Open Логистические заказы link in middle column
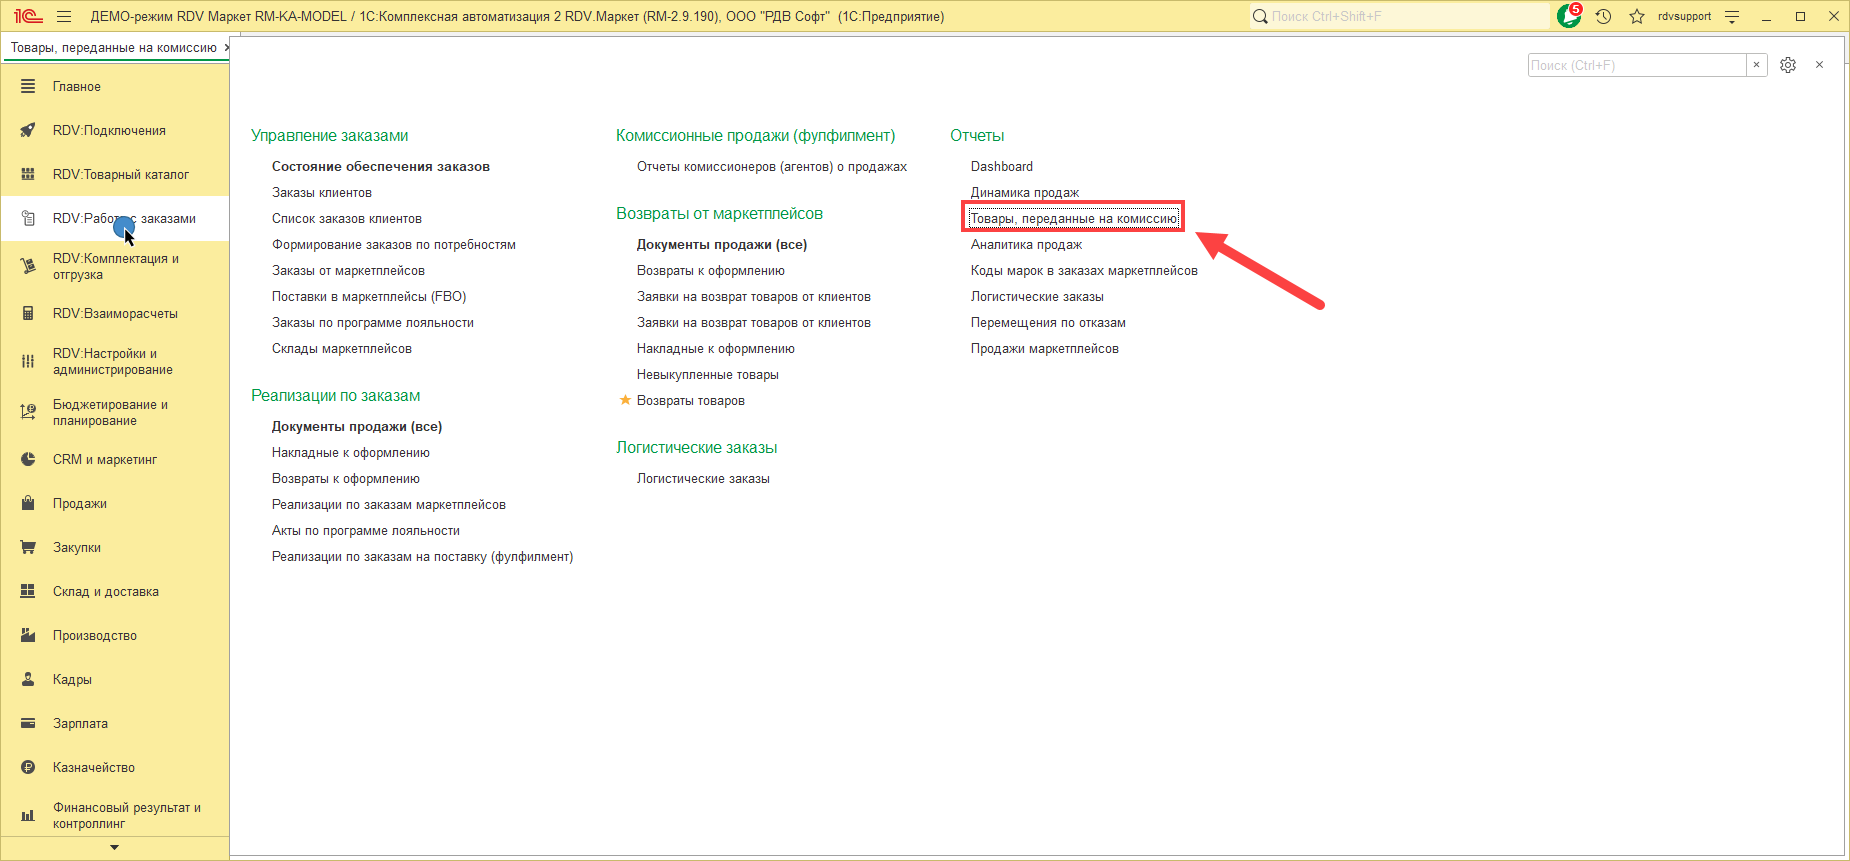The image size is (1850, 861). pyautogui.click(x=703, y=479)
